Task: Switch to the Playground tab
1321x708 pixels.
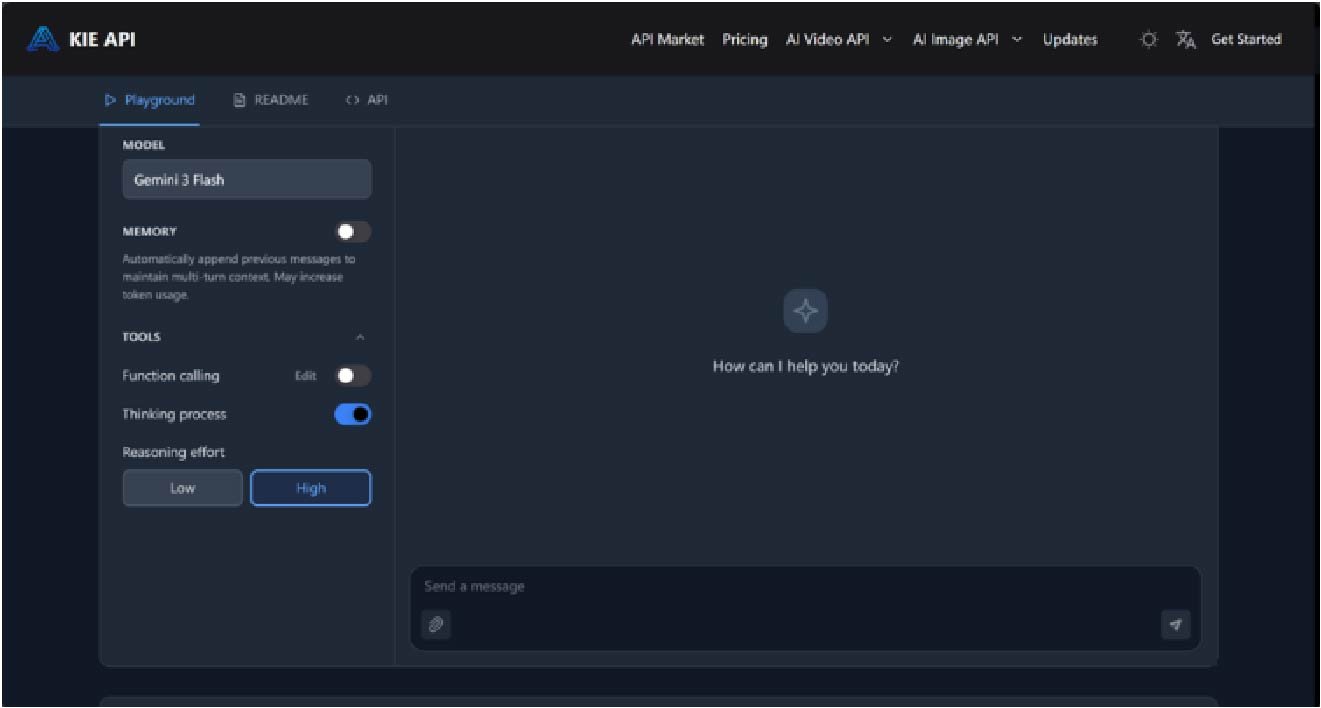Action: point(150,100)
